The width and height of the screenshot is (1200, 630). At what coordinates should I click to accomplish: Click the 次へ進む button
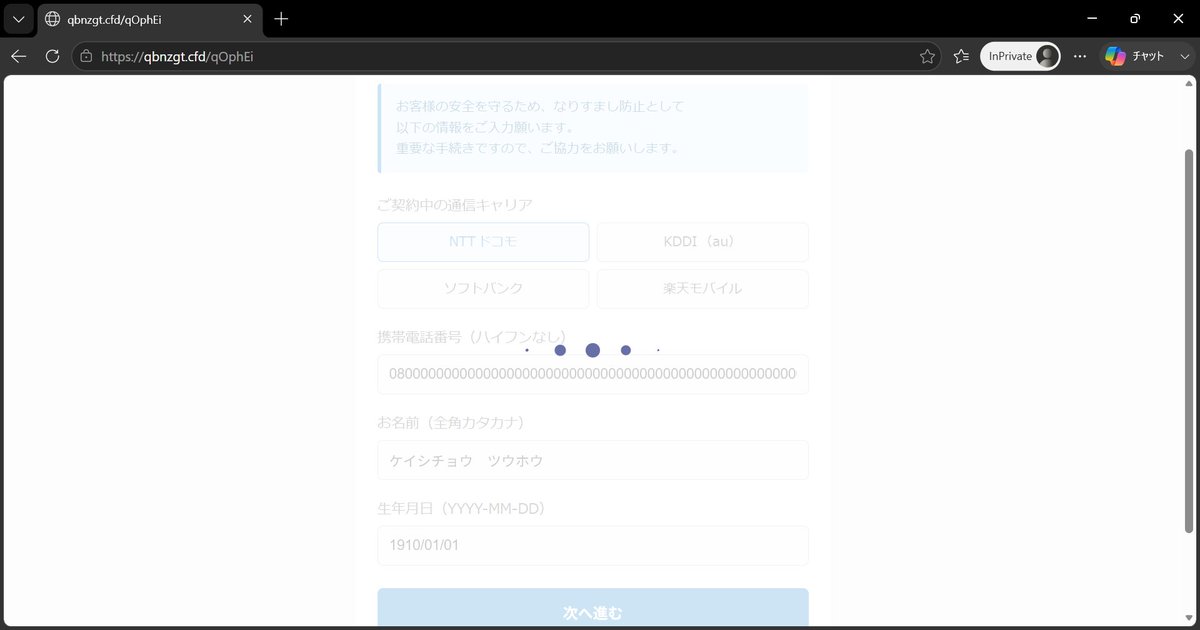click(x=593, y=608)
